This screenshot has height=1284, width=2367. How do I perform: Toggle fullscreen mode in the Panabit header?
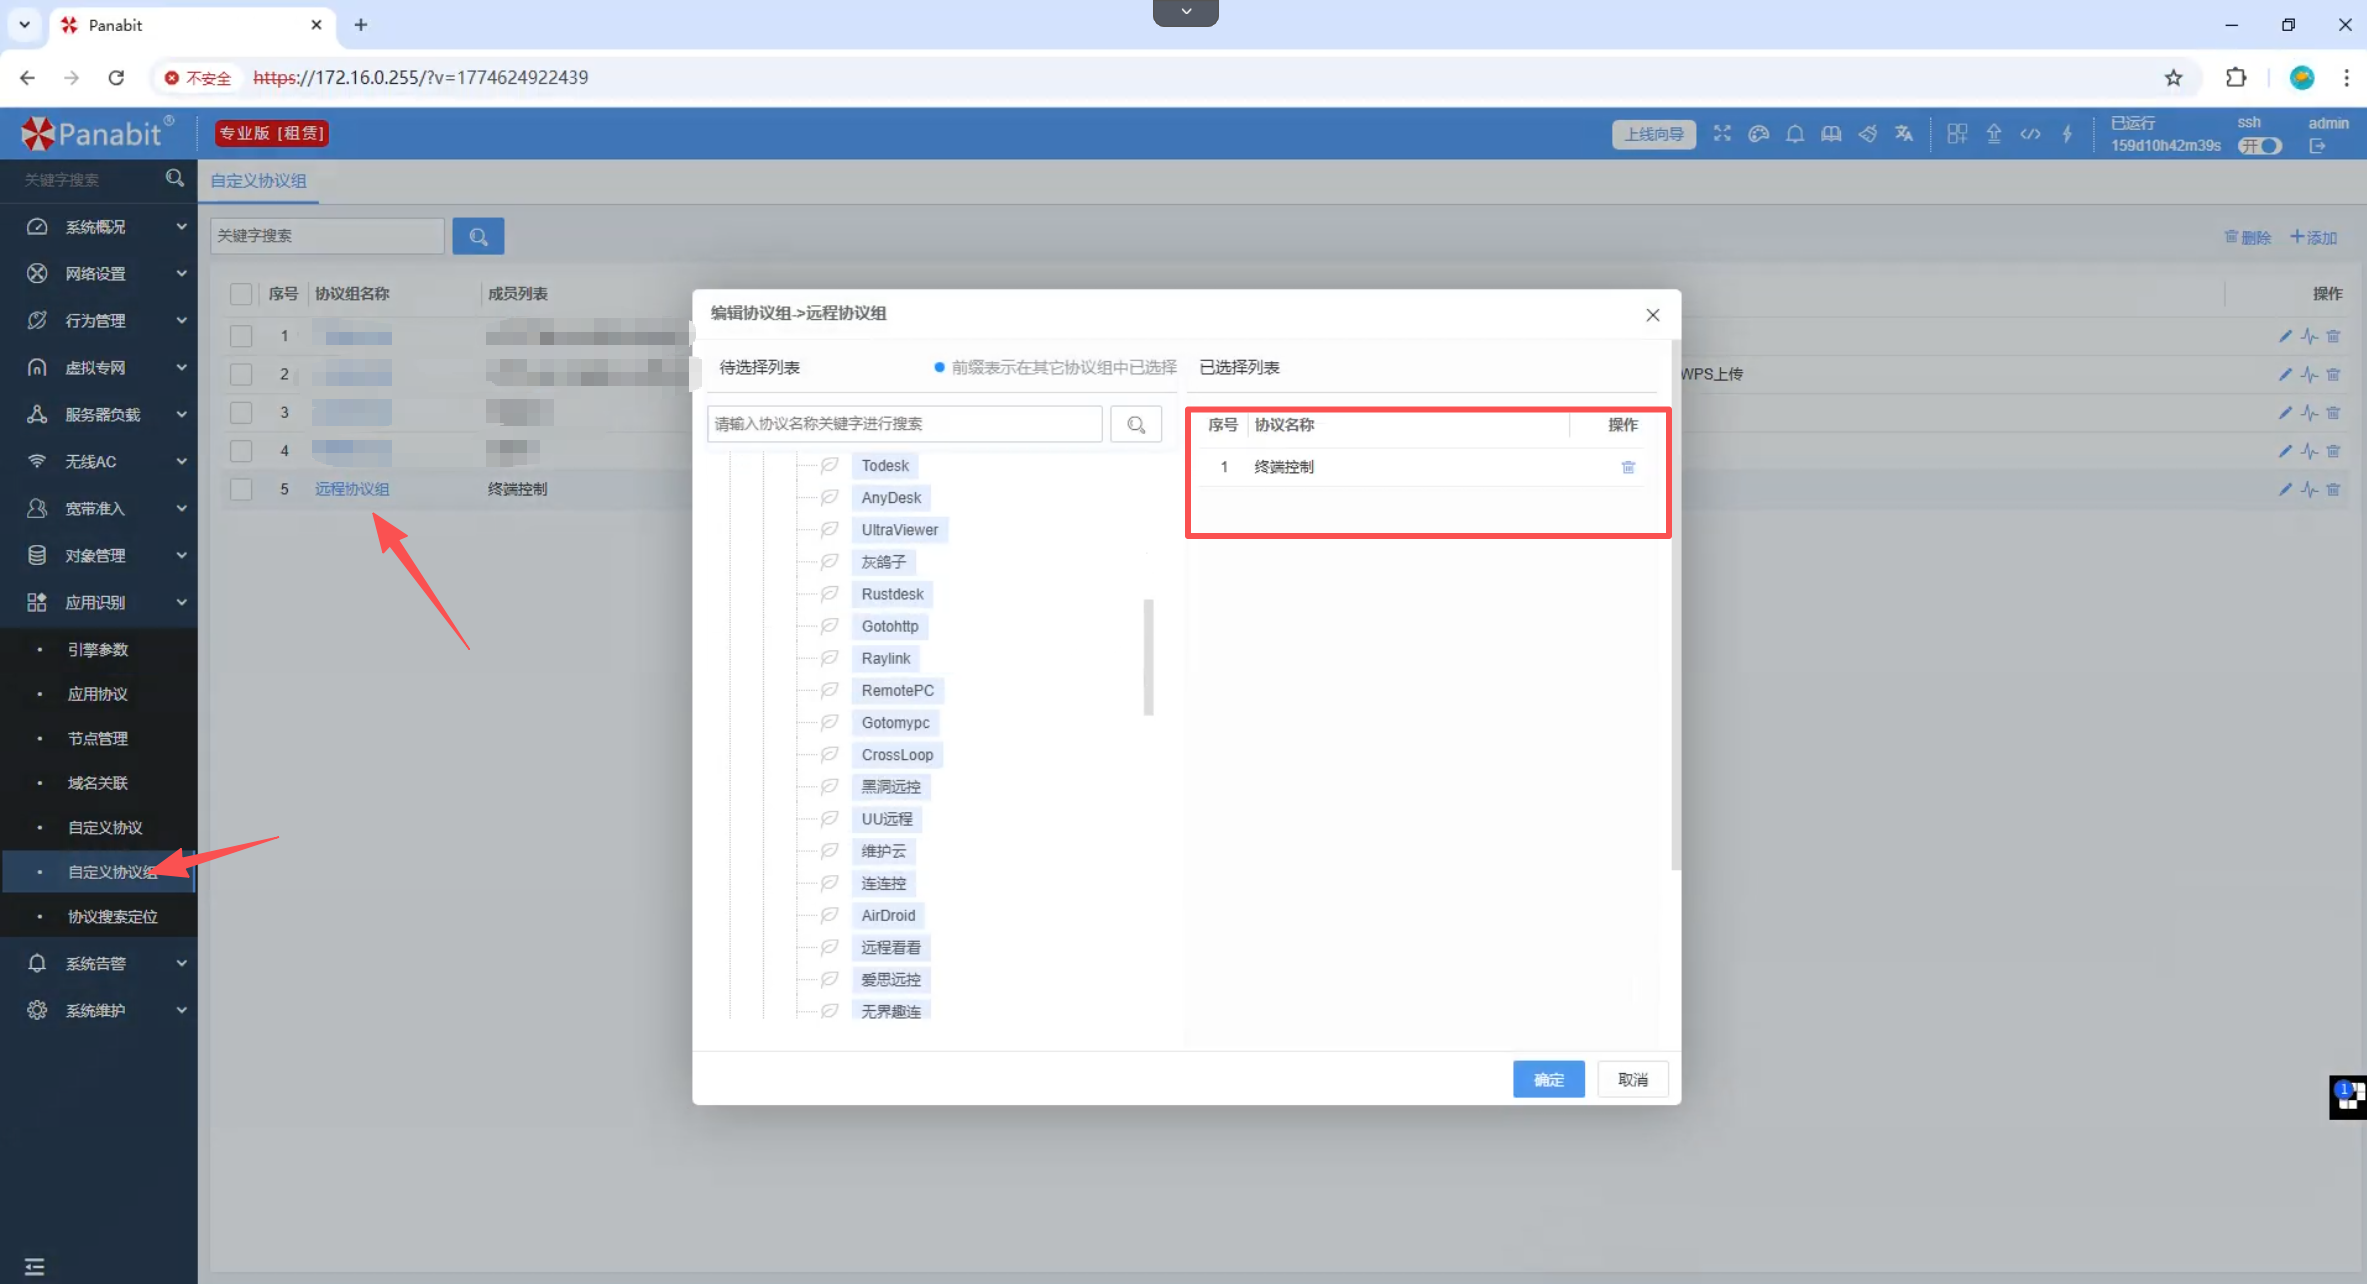click(1722, 134)
